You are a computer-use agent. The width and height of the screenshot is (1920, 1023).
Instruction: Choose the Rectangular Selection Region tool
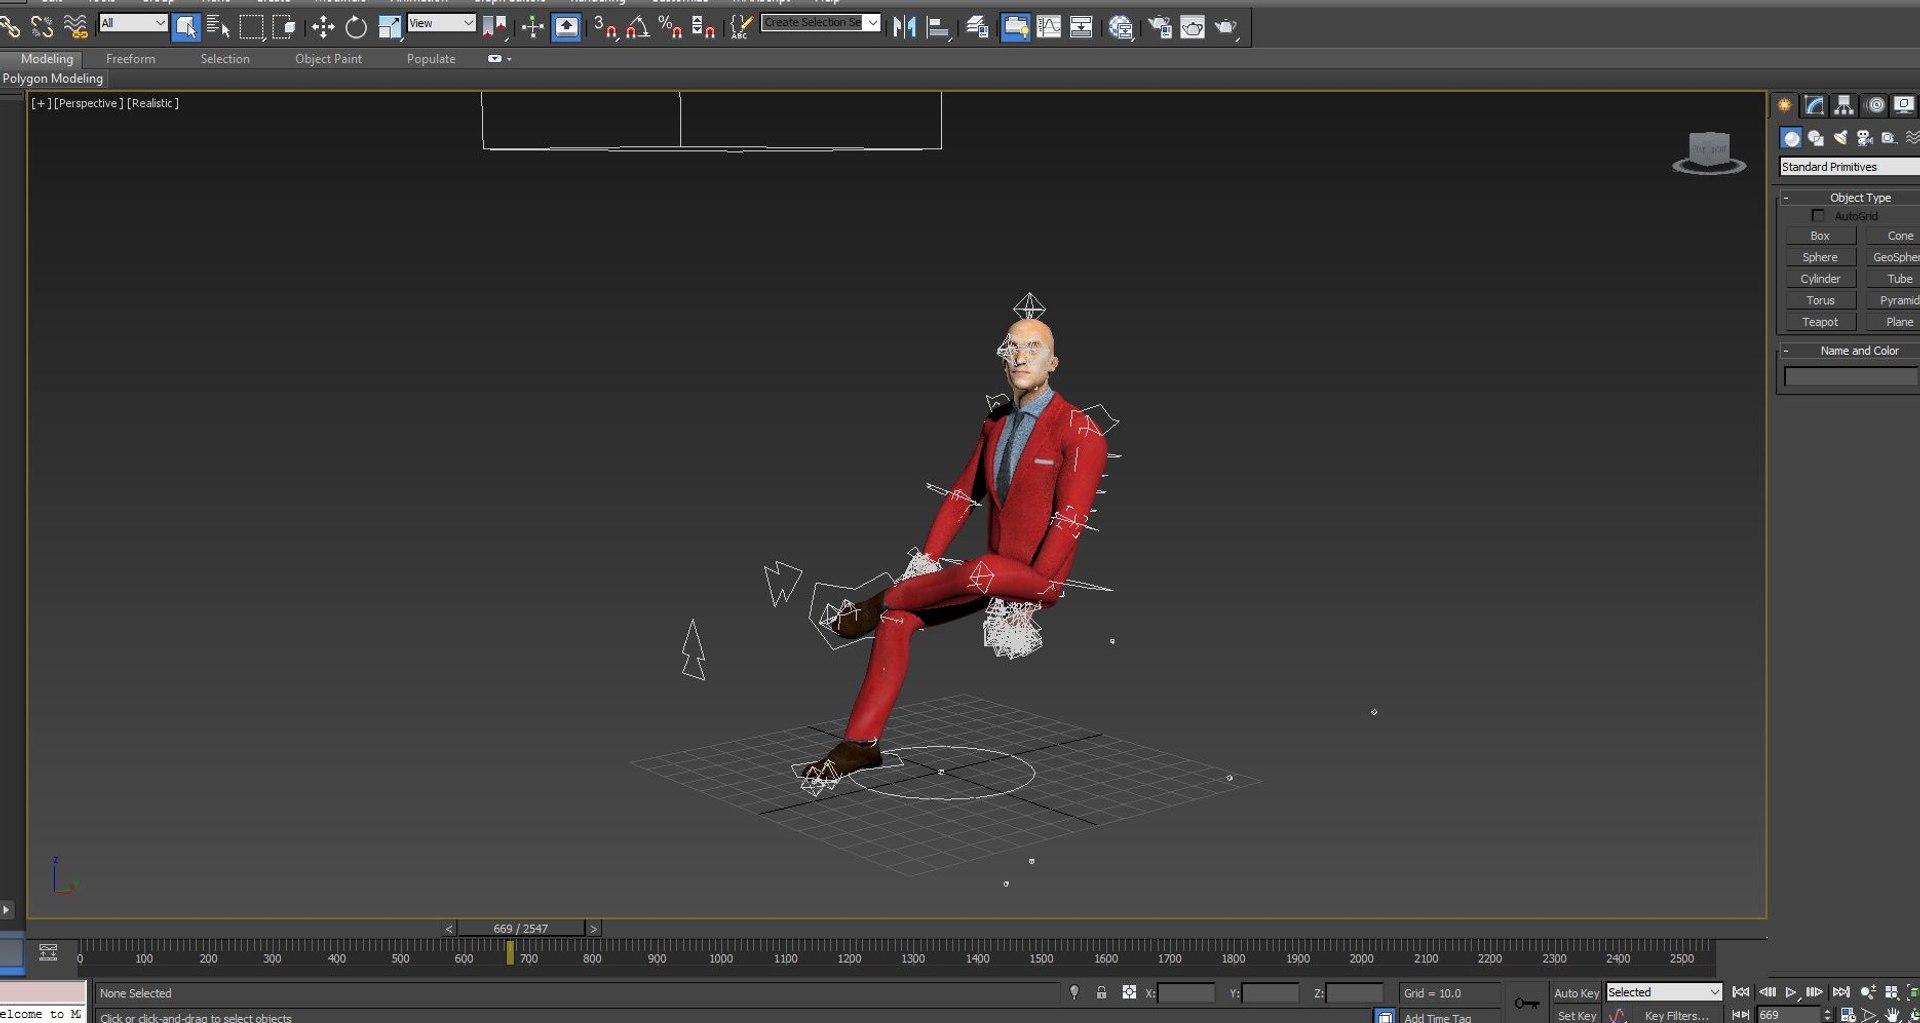pos(251,27)
